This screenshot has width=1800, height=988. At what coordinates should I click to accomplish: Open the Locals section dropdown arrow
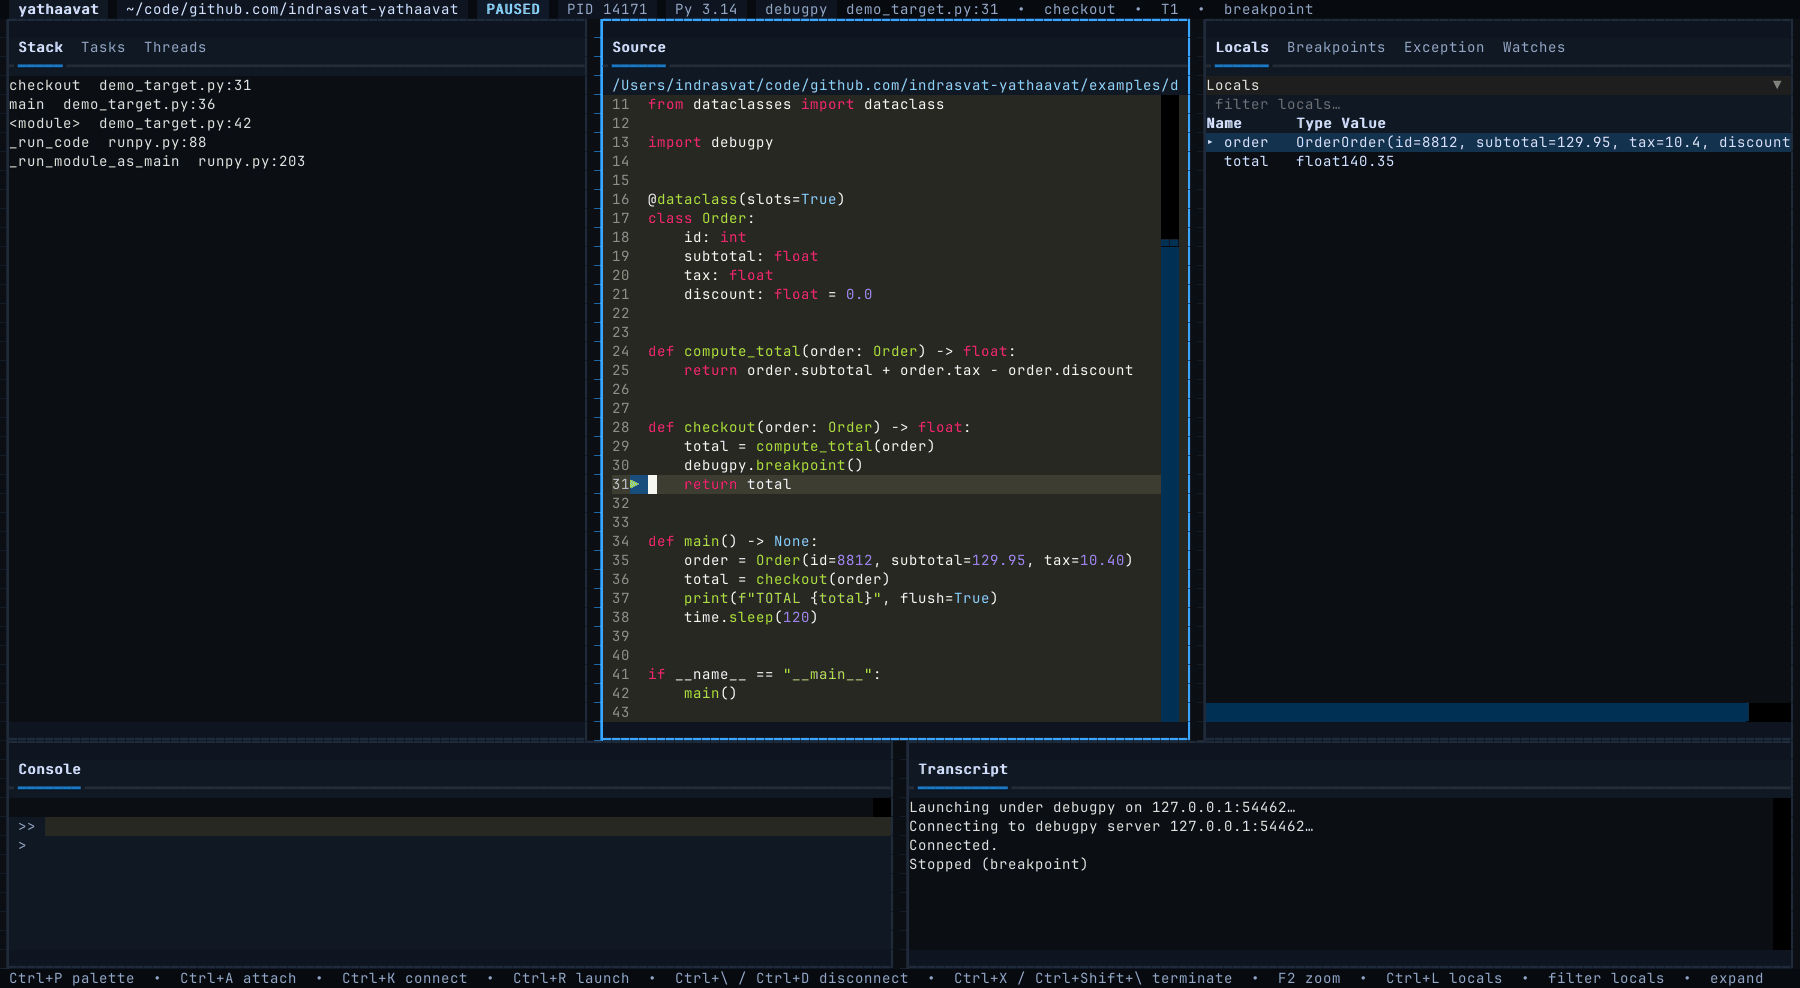pos(1777,85)
